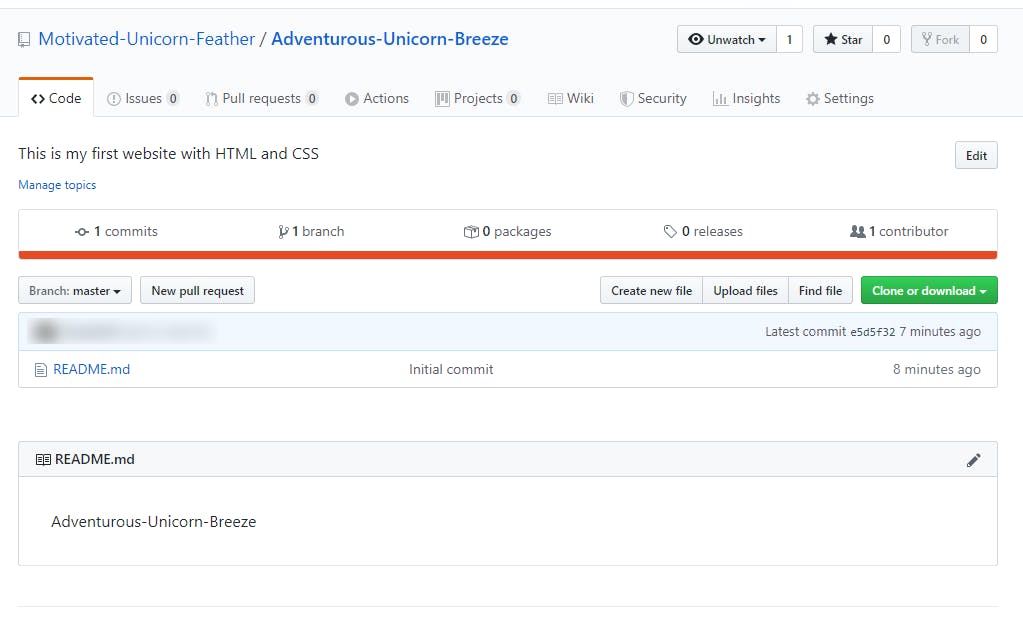Click the "8 minutes ago" timestamp
Screen dimensions: 1023x622
click(x=936, y=369)
